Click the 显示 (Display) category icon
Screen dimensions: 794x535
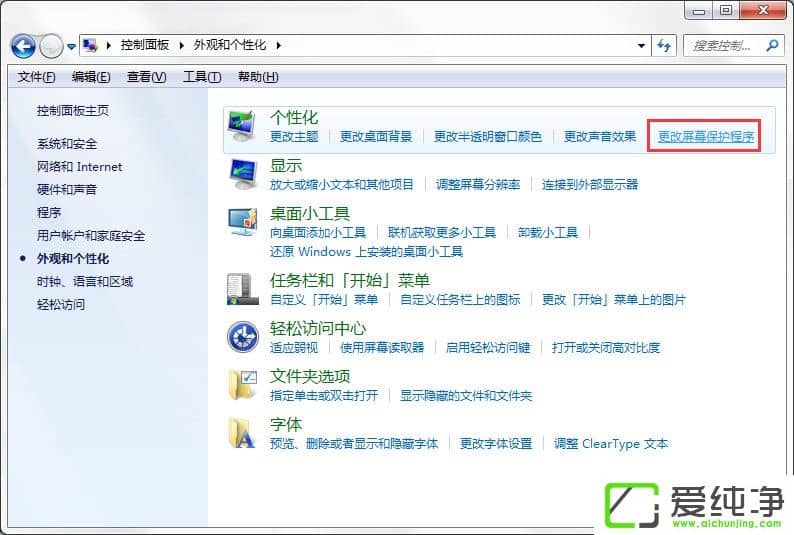[x=243, y=175]
